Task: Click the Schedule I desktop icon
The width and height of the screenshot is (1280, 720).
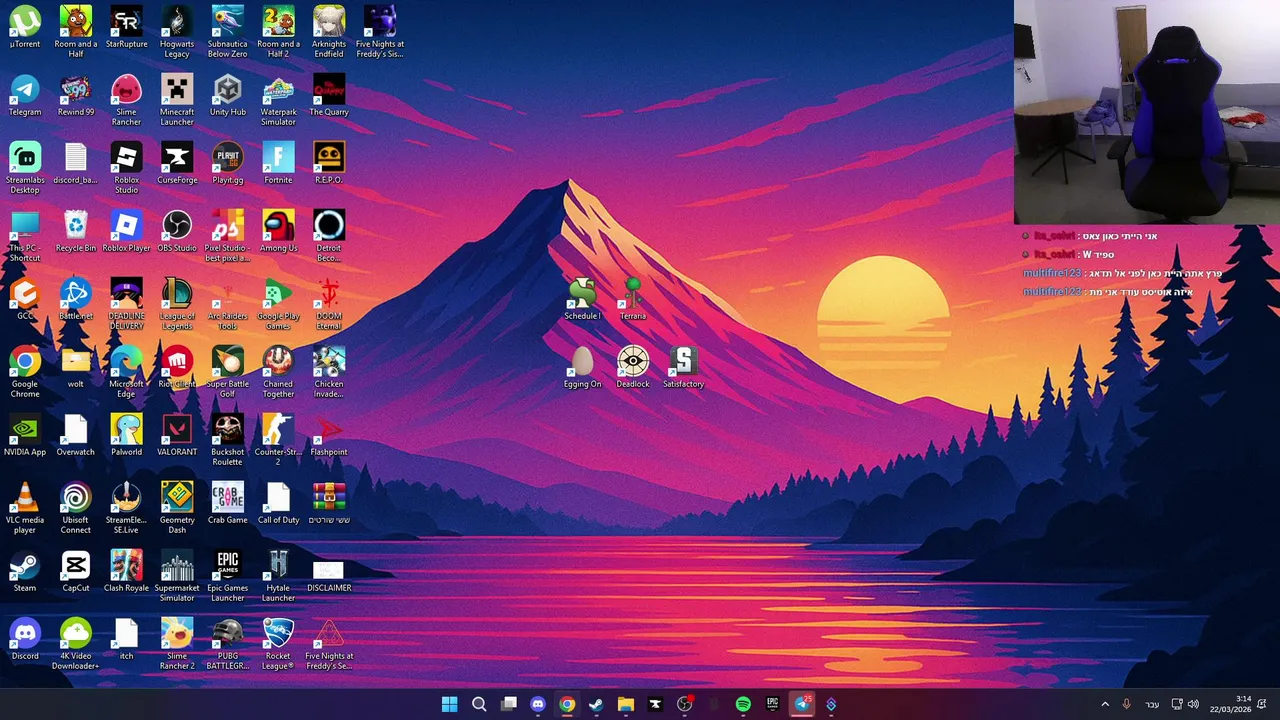Action: tap(582, 300)
